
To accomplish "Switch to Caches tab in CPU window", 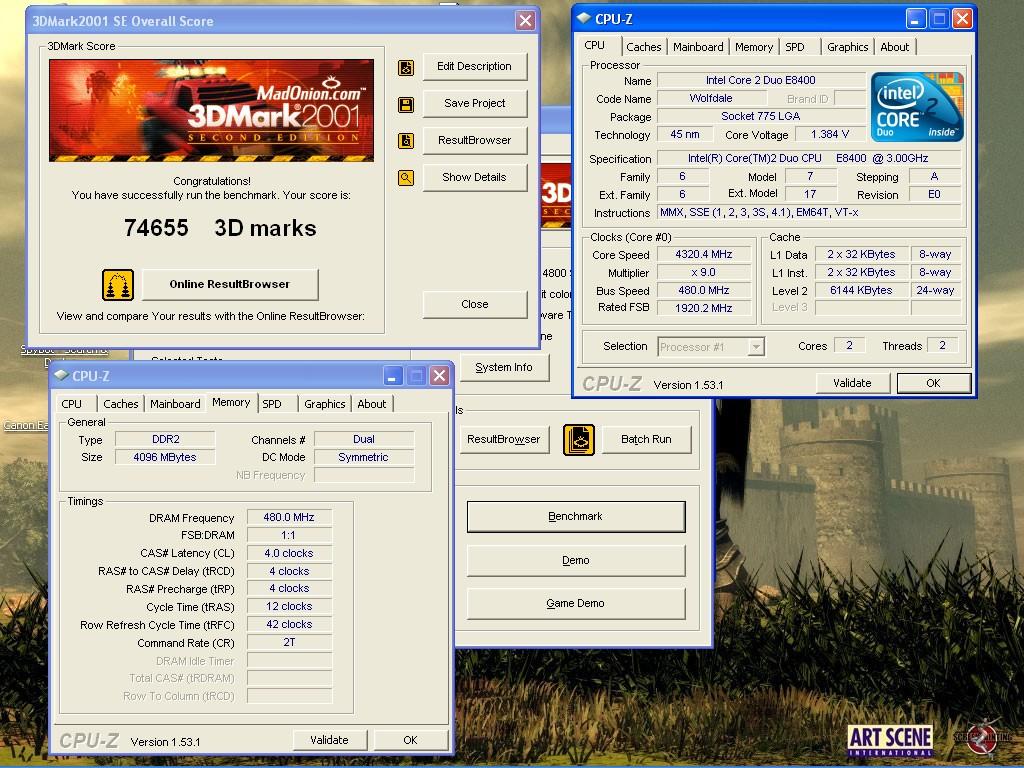I will (x=643, y=47).
